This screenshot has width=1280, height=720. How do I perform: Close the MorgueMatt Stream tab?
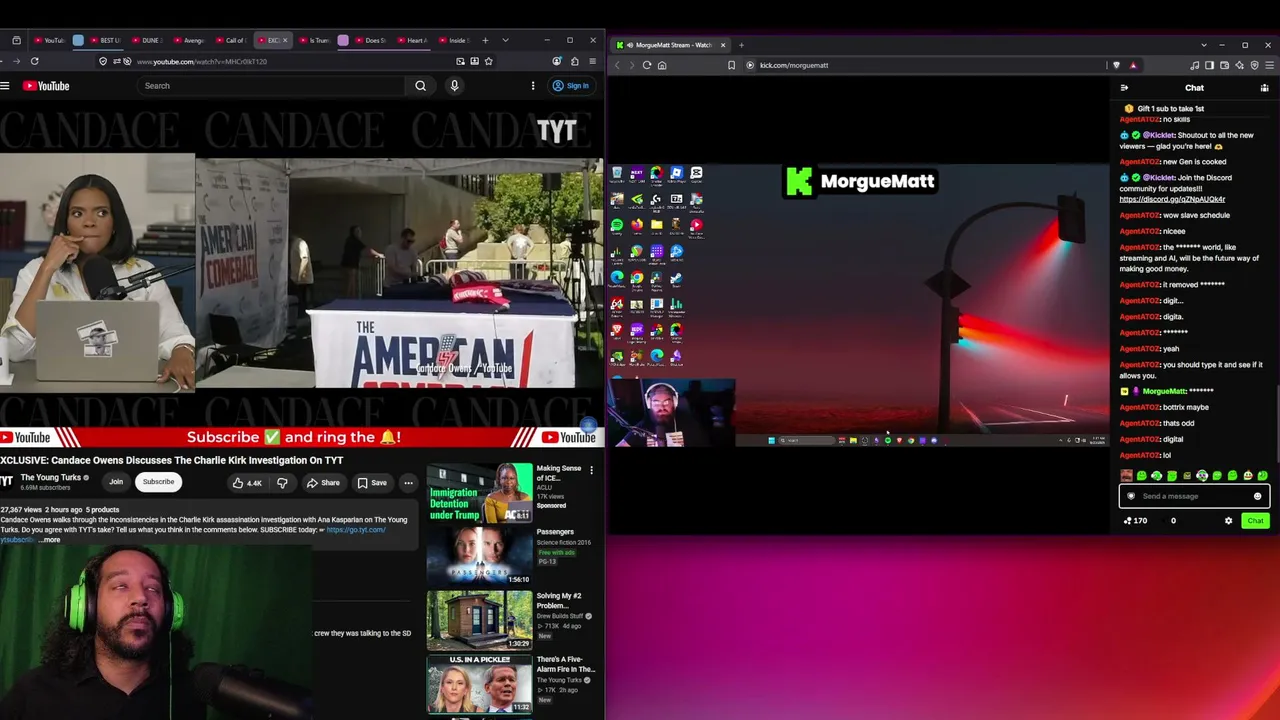coord(723,45)
